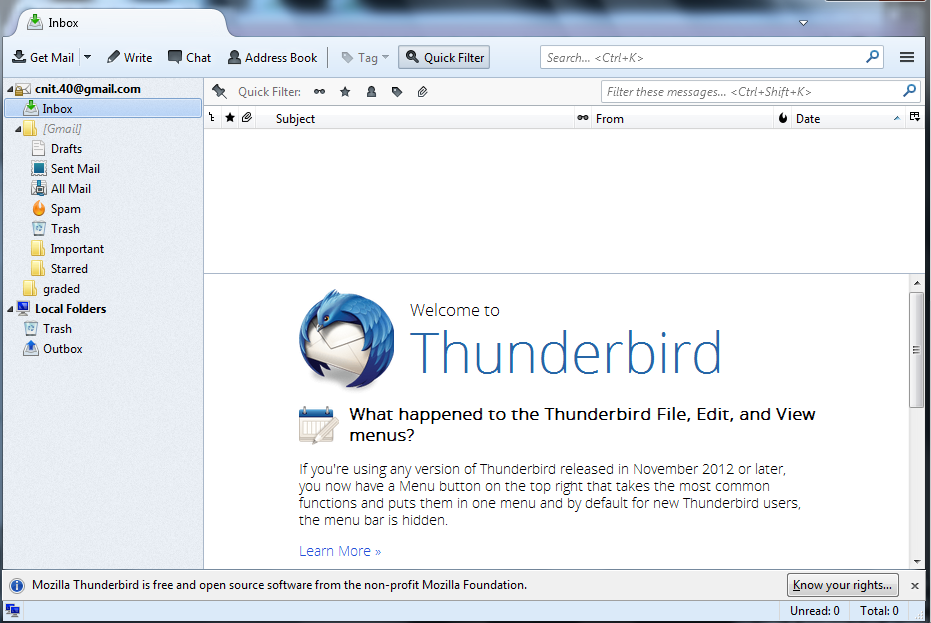Image resolution: width=931 pixels, height=623 pixels.
Task: Open the Tag dropdown
Action: pos(365,58)
